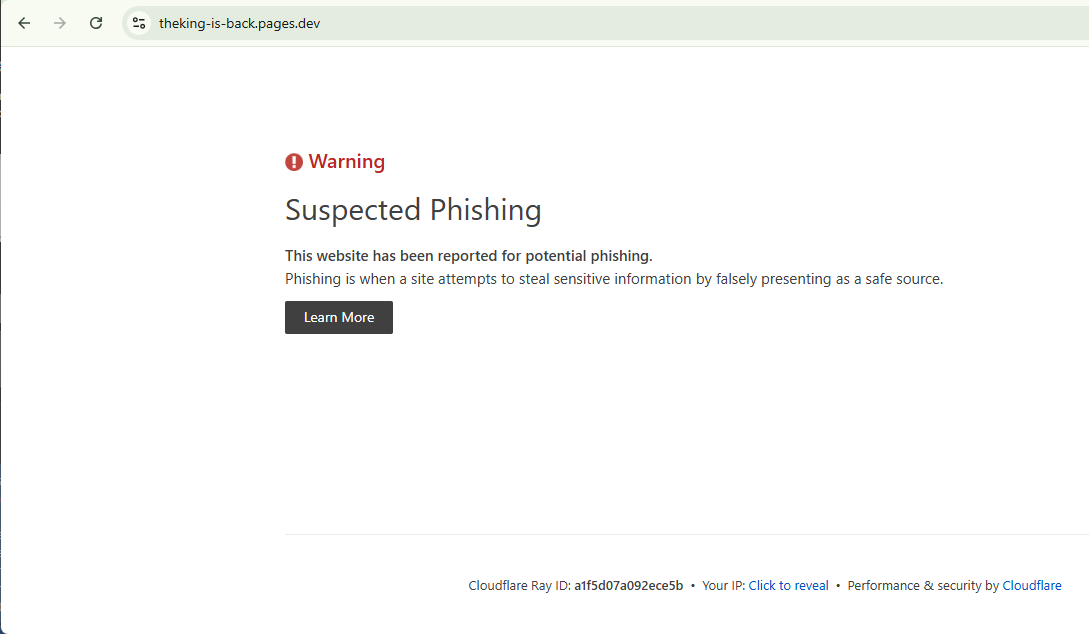The image size is (1089, 634).
Task: Reload the suspected phishing page
Action: point(96,23)
